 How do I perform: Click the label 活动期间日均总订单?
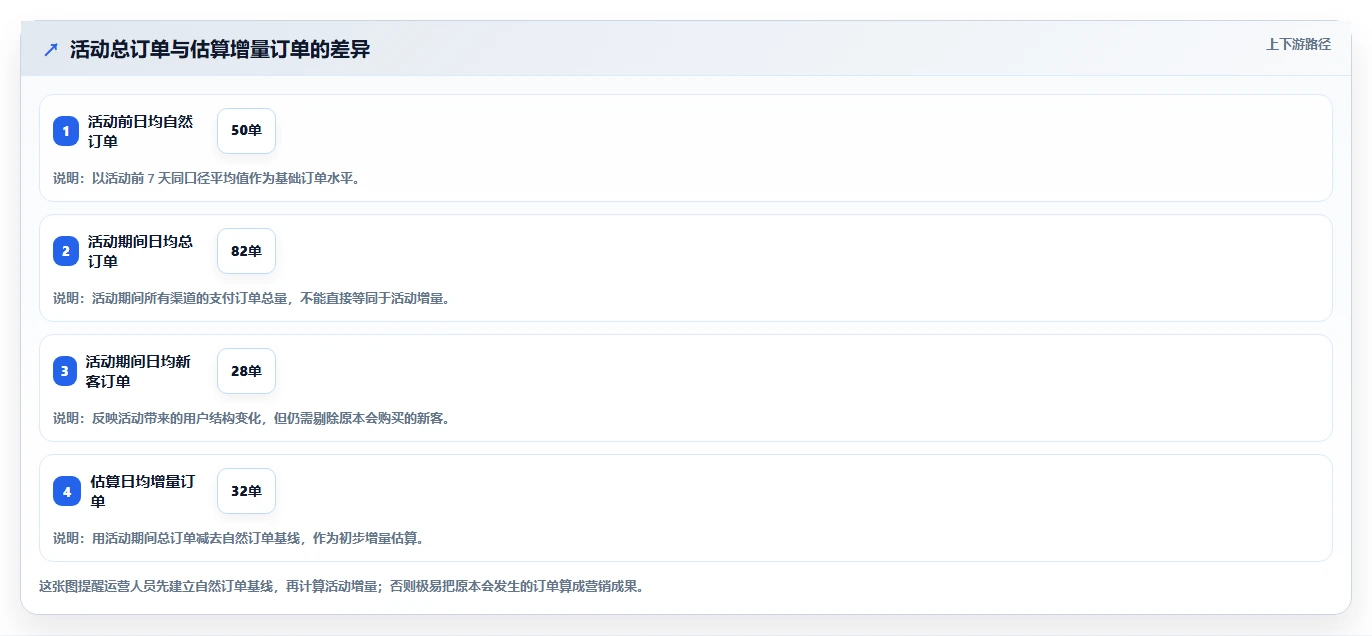140,251
